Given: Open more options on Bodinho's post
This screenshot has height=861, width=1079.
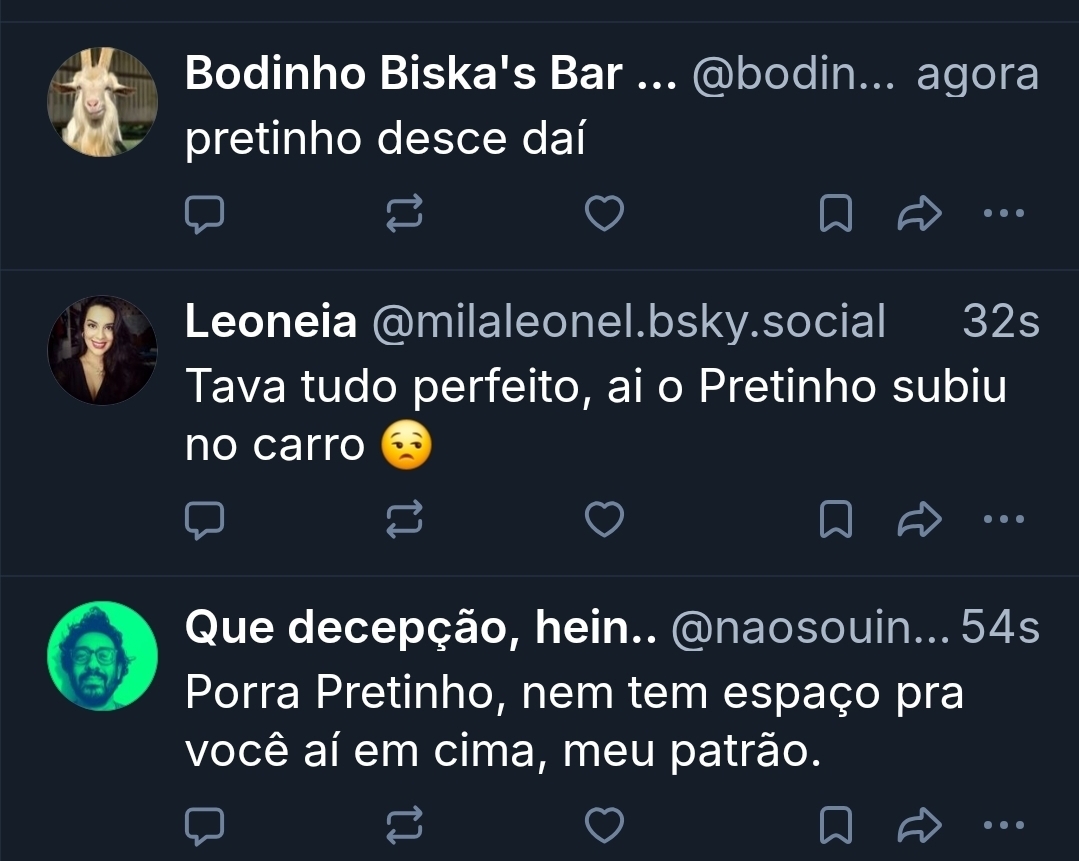Looking at the screenshot, I should click(1004, 213).
